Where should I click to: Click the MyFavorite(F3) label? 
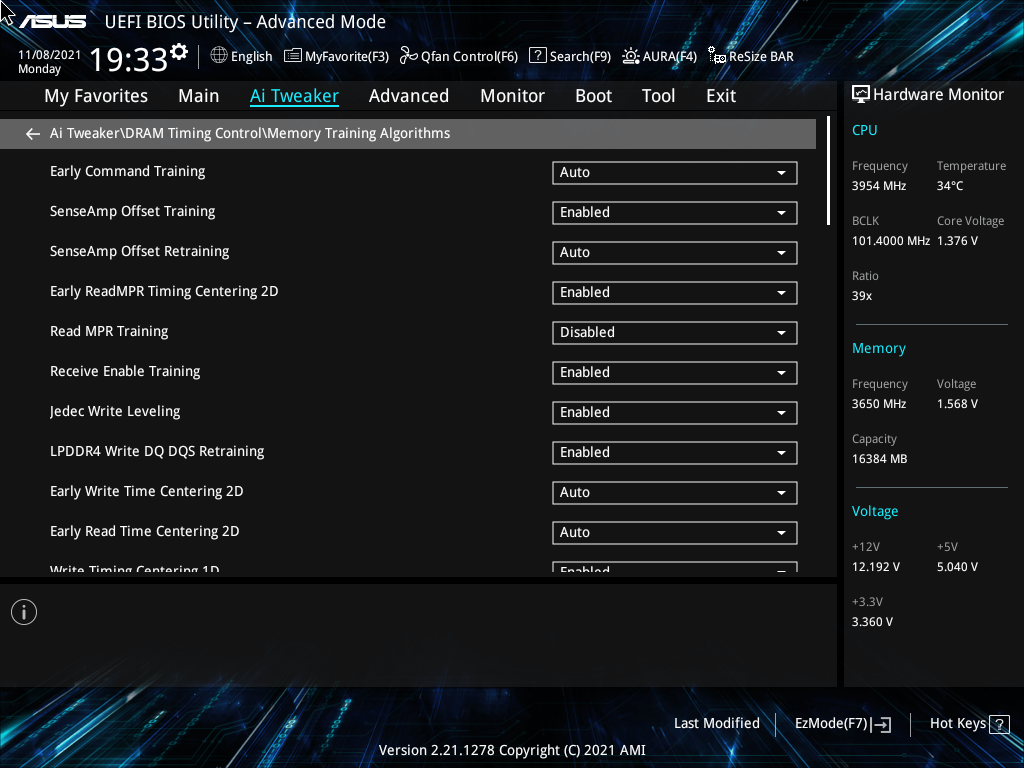click(347, 57)
